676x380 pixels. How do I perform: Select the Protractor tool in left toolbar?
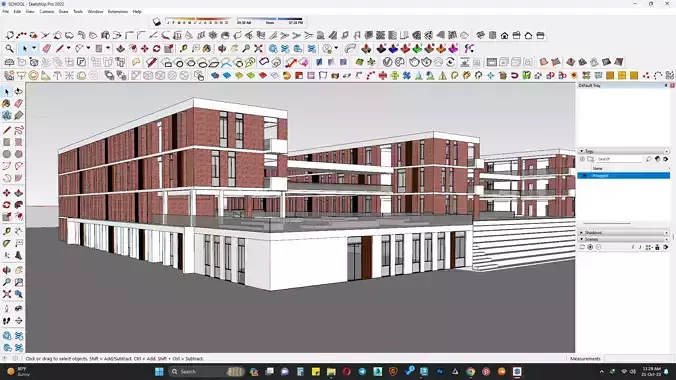pos(6,244)
